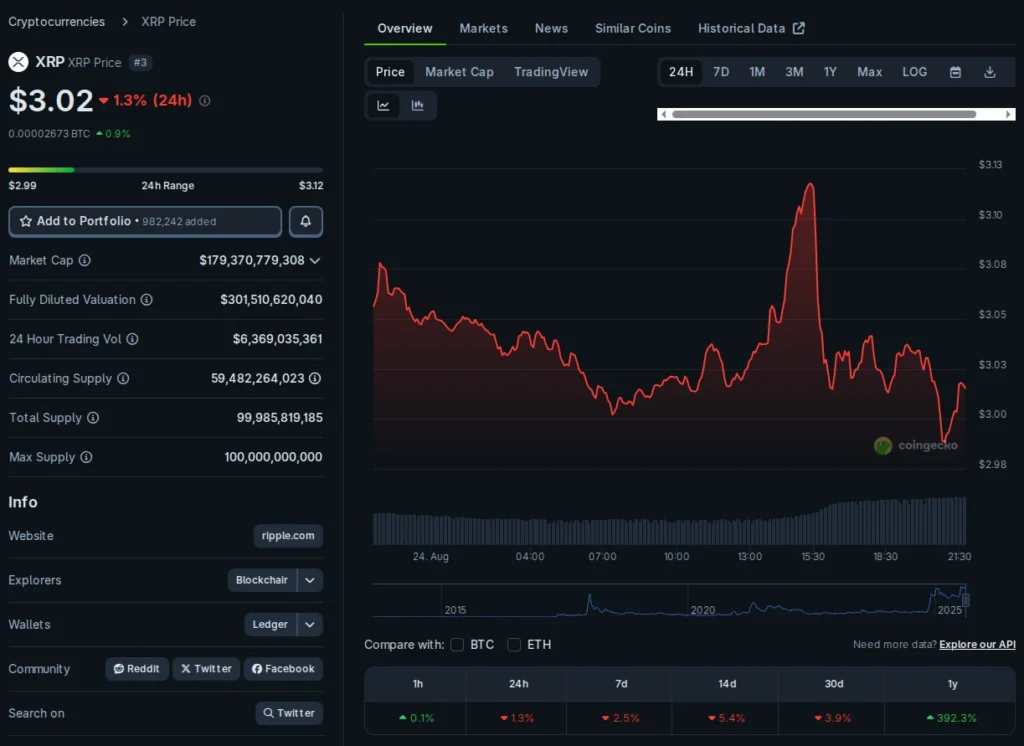1024x746 pixels.
Task: Select the 1Y time range
Action: 830,72
